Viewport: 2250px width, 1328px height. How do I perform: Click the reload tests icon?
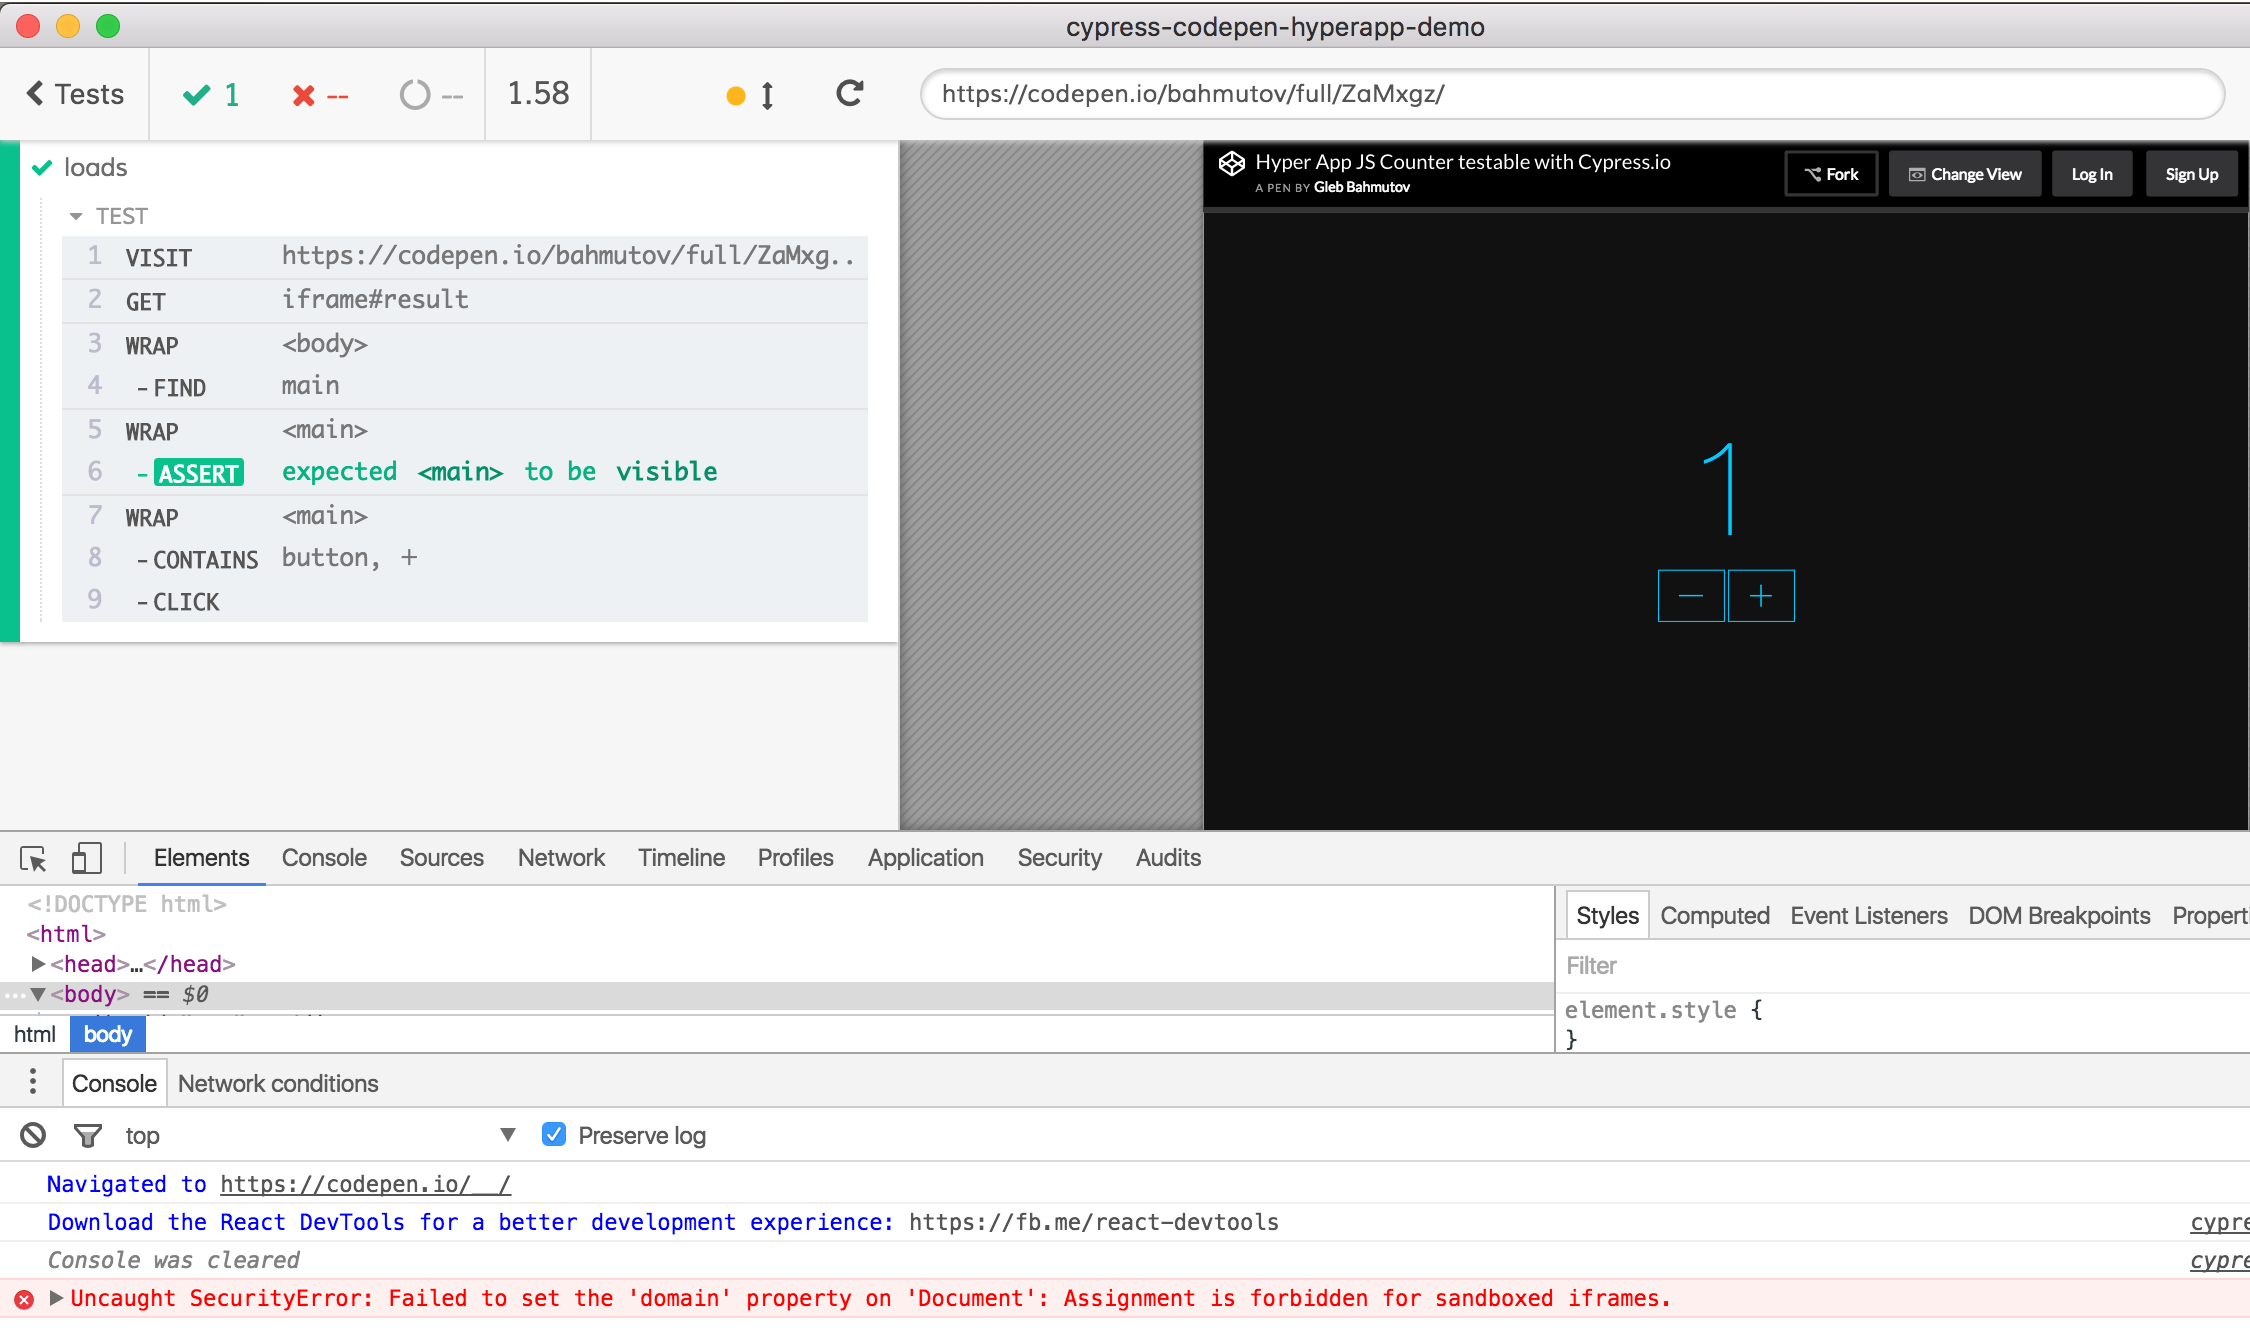point(849,94)
